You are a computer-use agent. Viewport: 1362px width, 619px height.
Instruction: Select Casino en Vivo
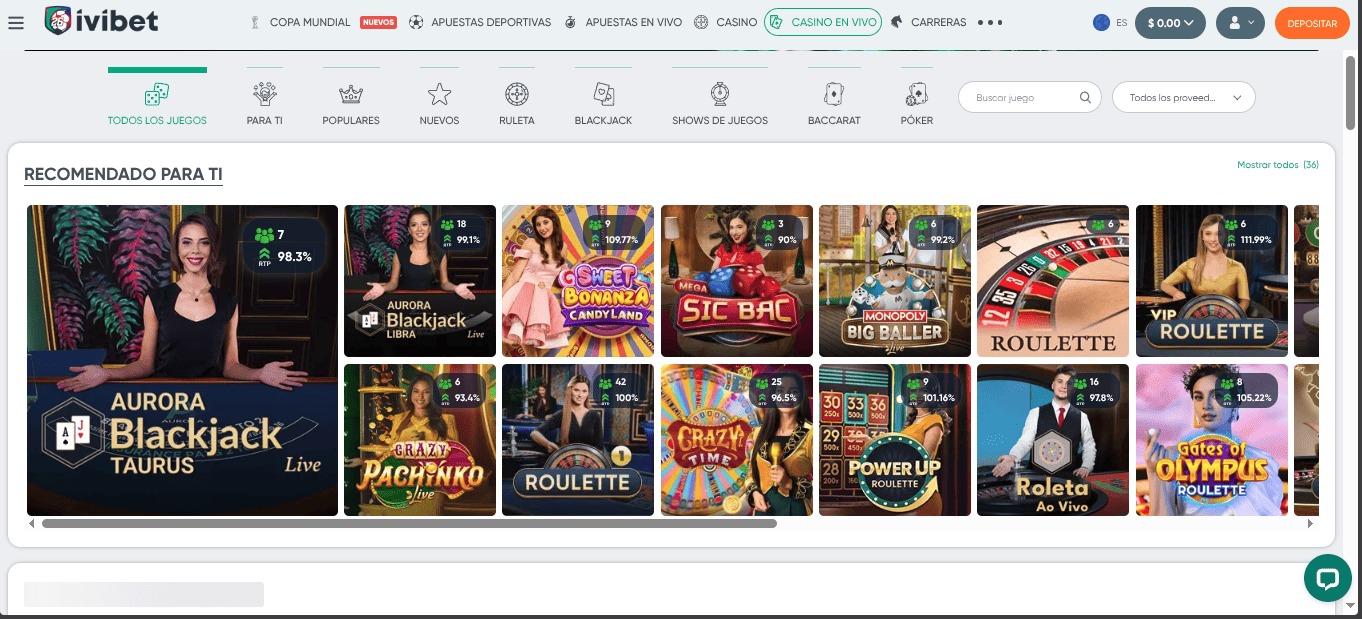(822, 22)
